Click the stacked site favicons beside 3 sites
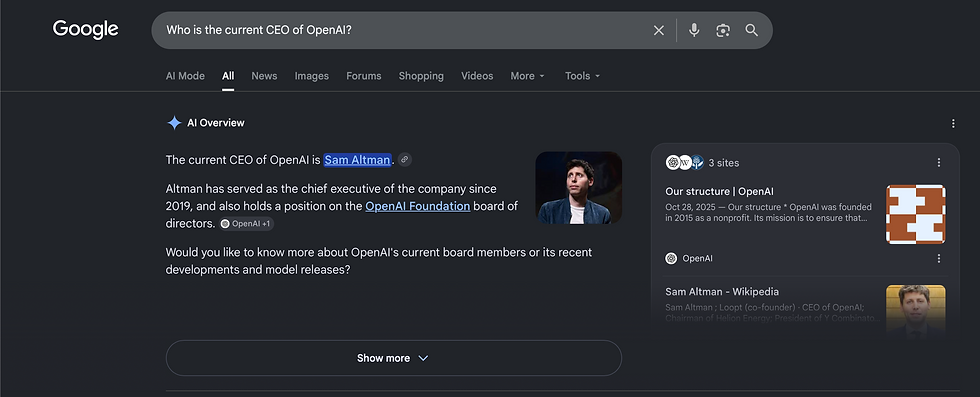This screenshot has height=397, width=980. coord(685,163)
